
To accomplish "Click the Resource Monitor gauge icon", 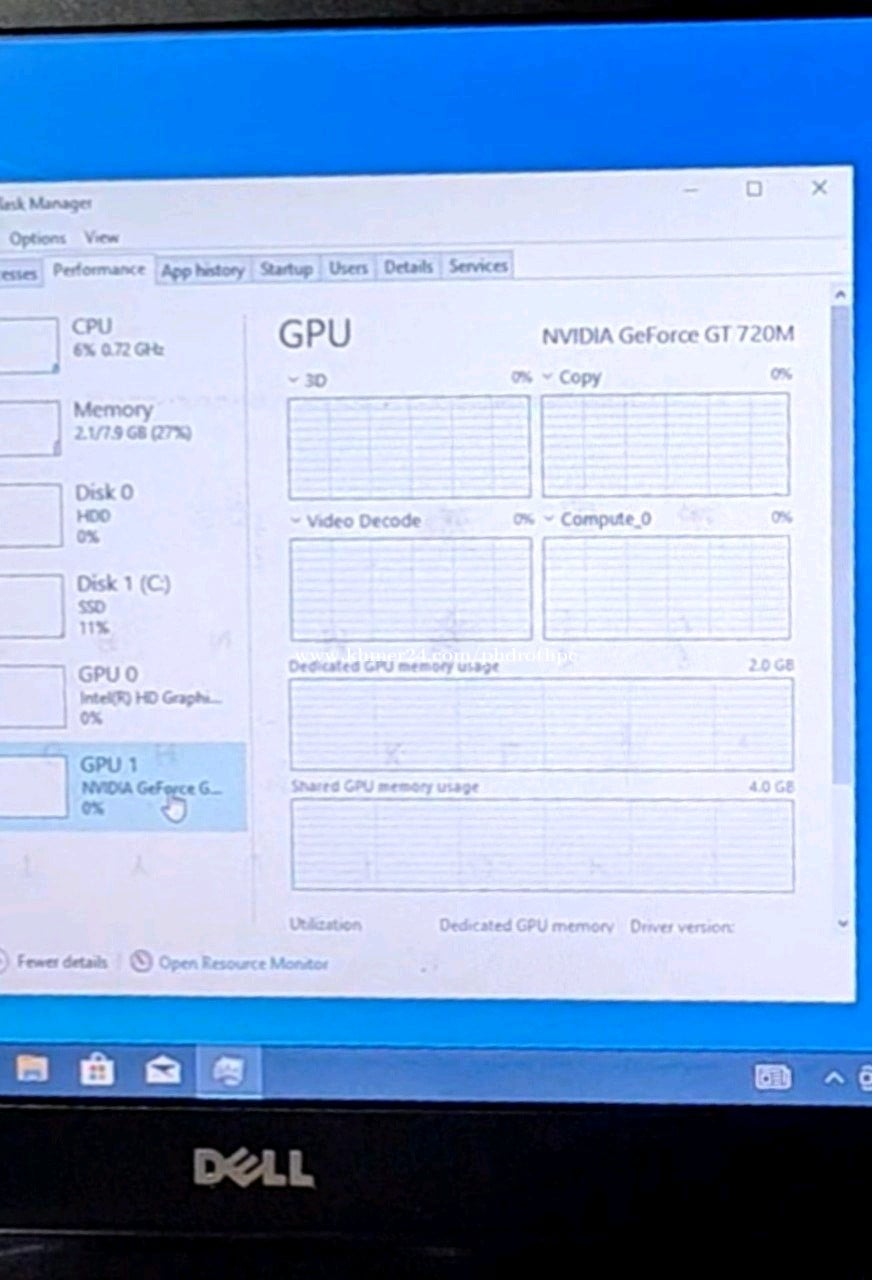I will click(141, 962).
